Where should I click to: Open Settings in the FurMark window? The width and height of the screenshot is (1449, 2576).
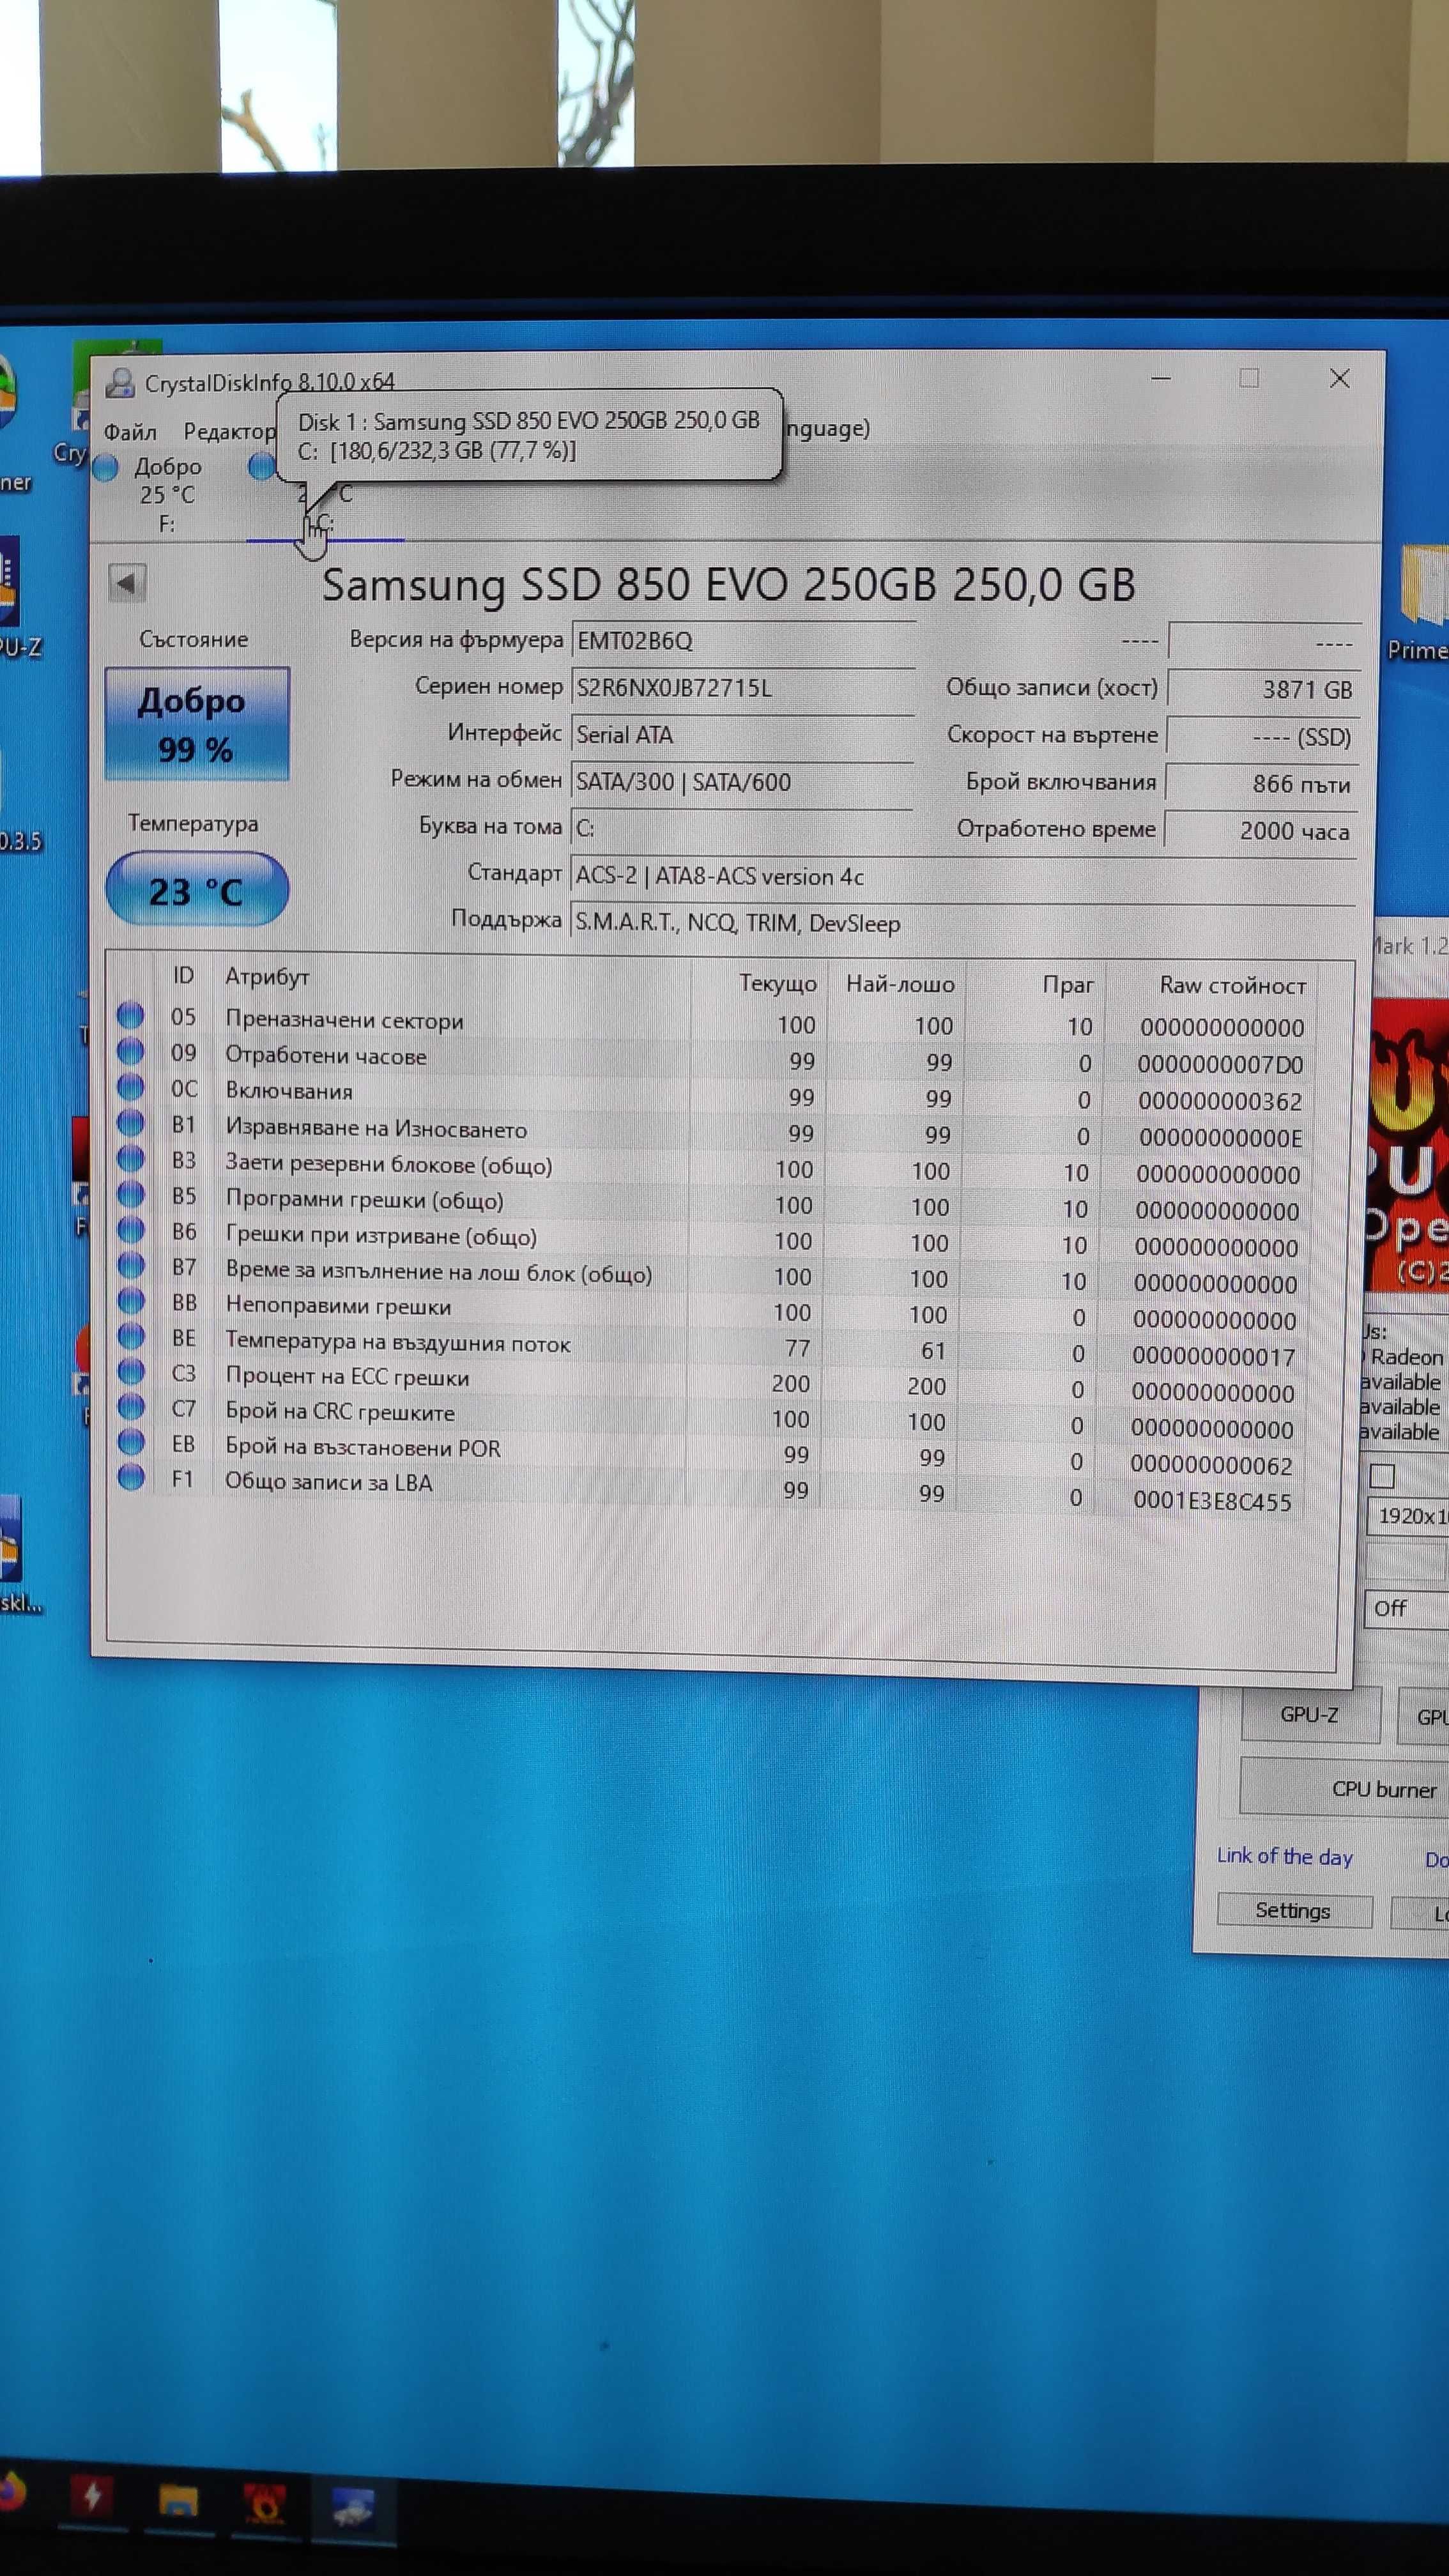(x=1294, y=1911)
